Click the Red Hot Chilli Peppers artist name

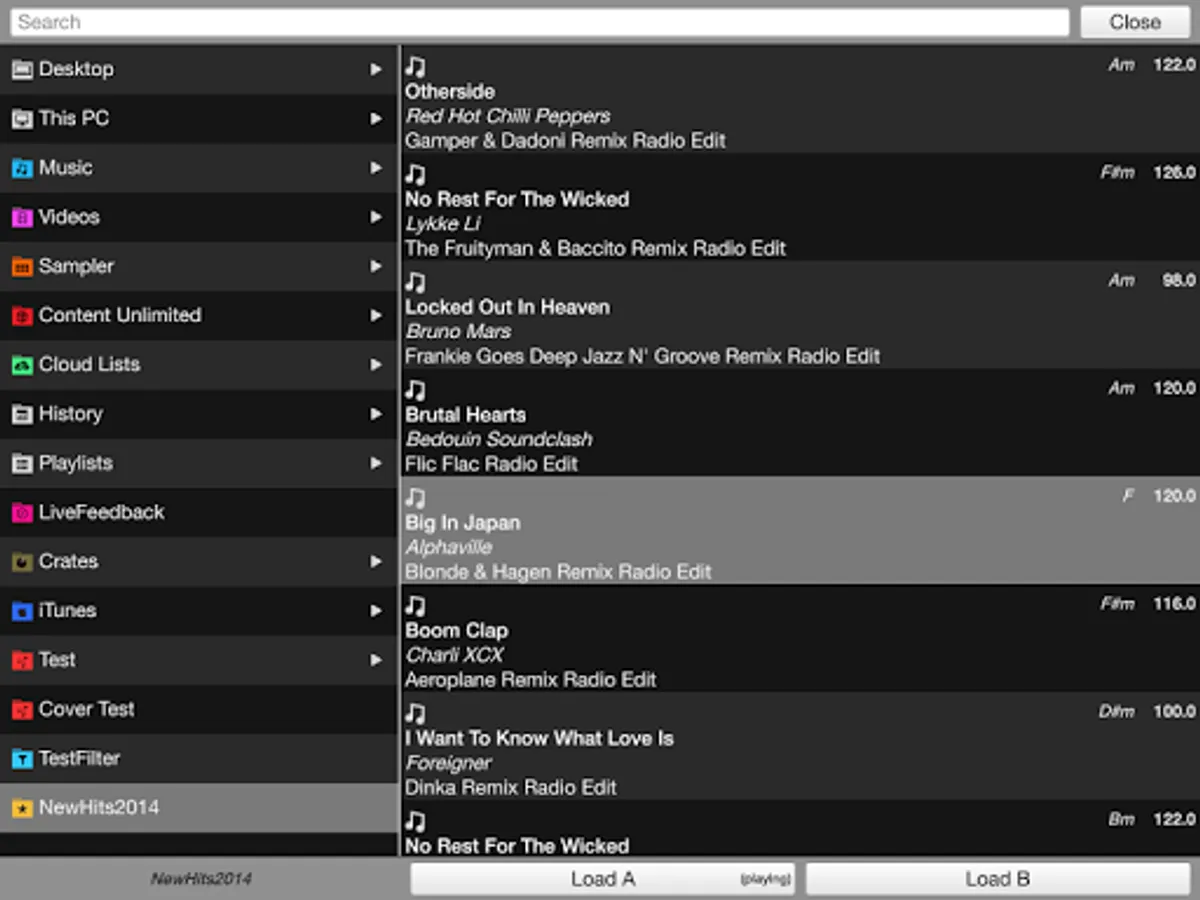pos(508,116)
